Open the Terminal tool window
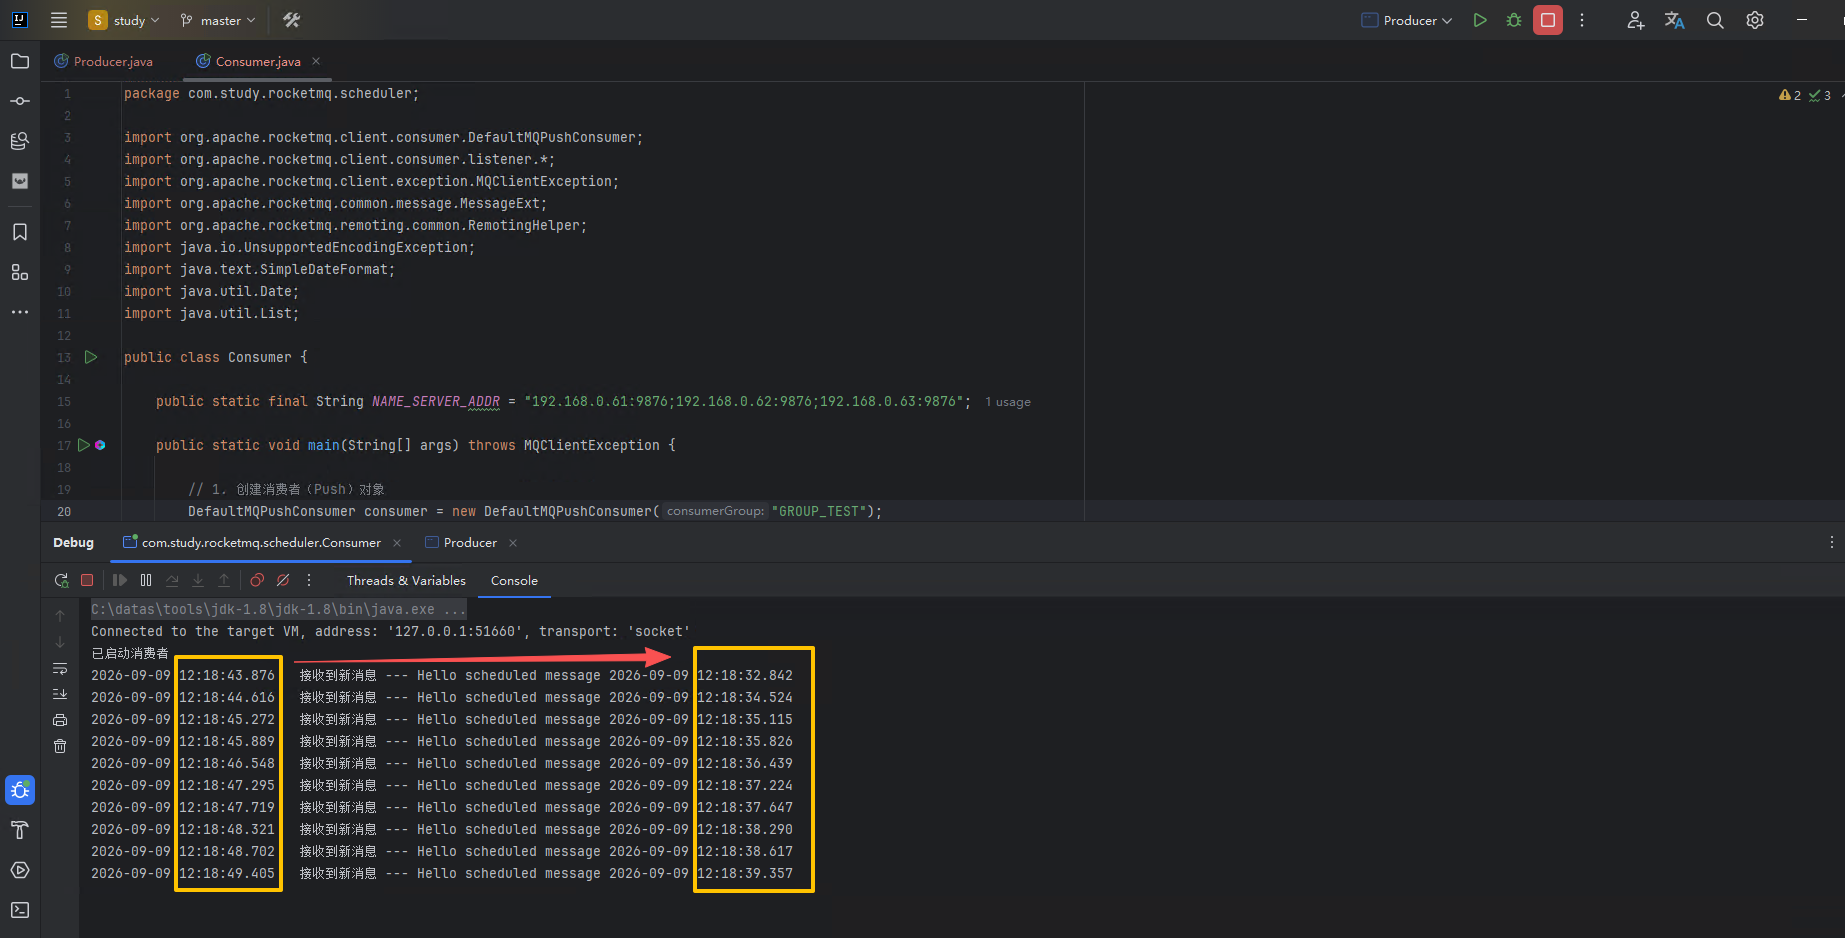This screenshot has width=1845, height=938. click(x=20, y=910)
